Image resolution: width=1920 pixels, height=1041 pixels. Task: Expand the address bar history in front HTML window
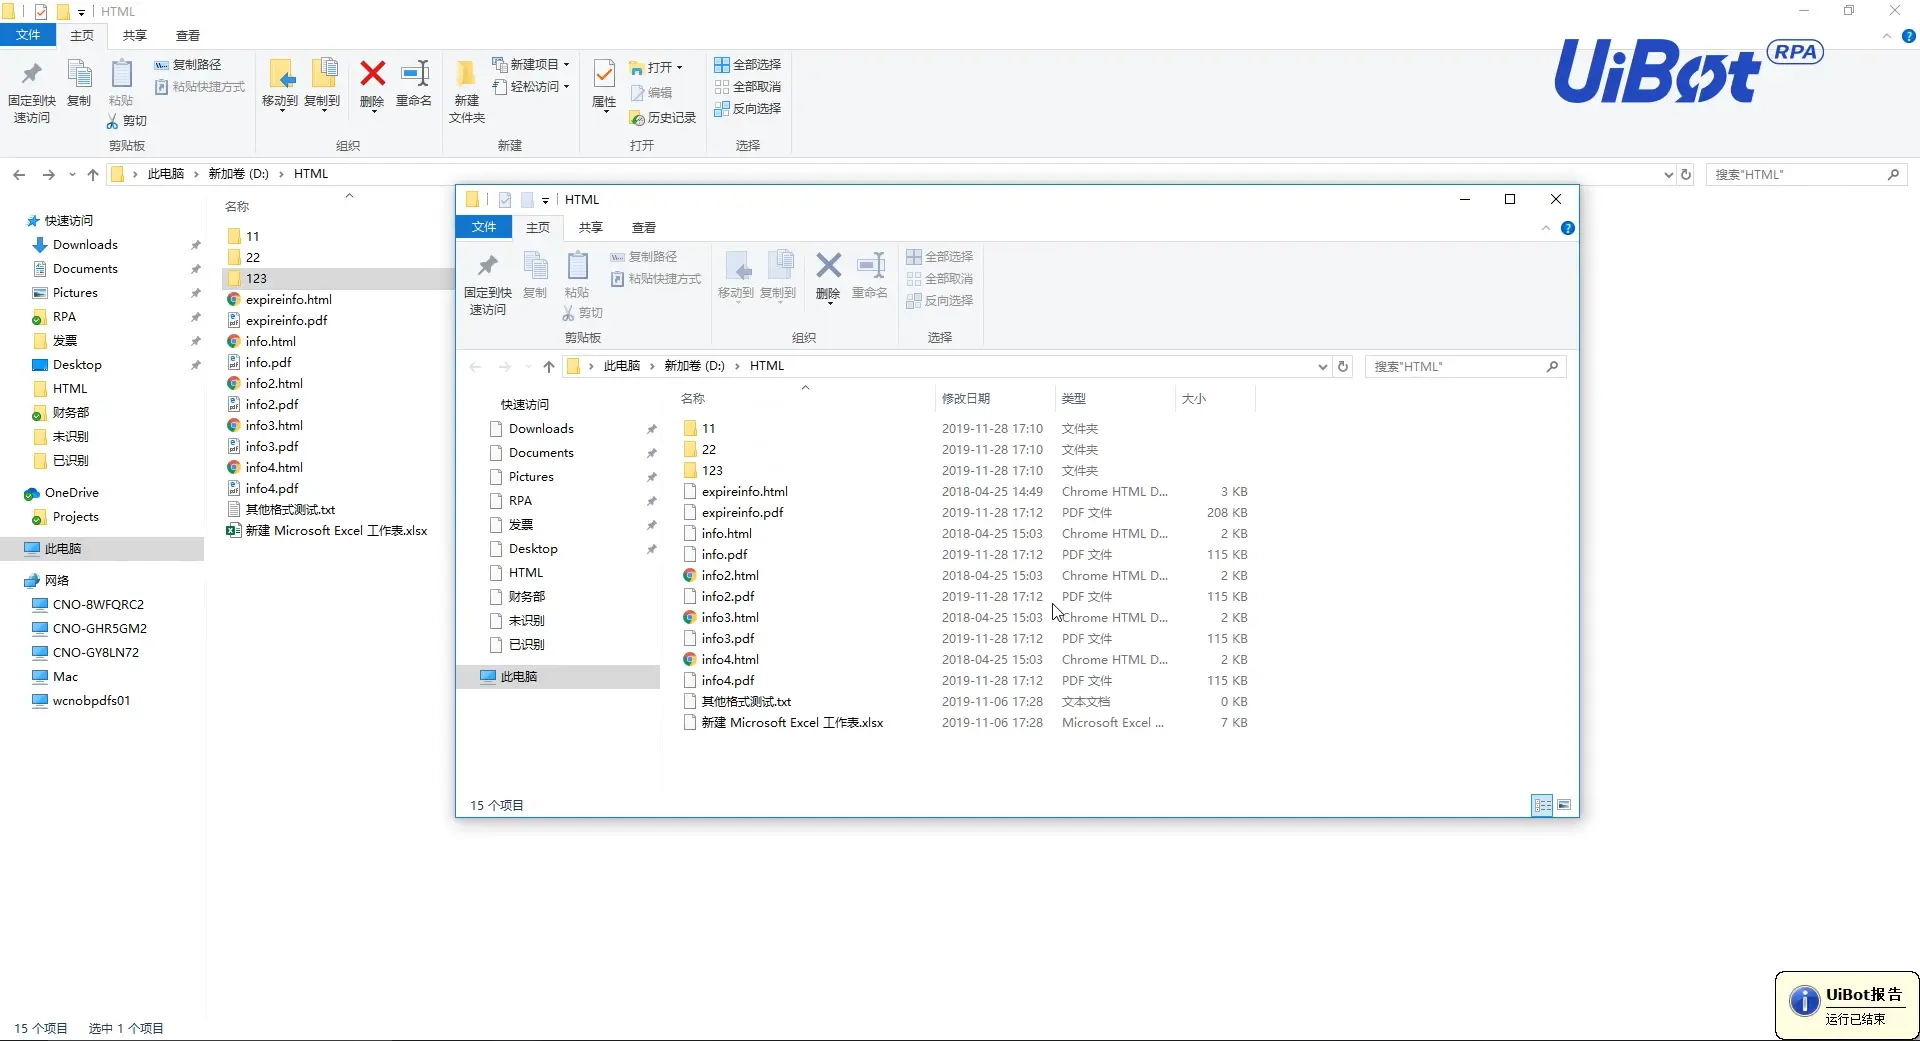1323,366
